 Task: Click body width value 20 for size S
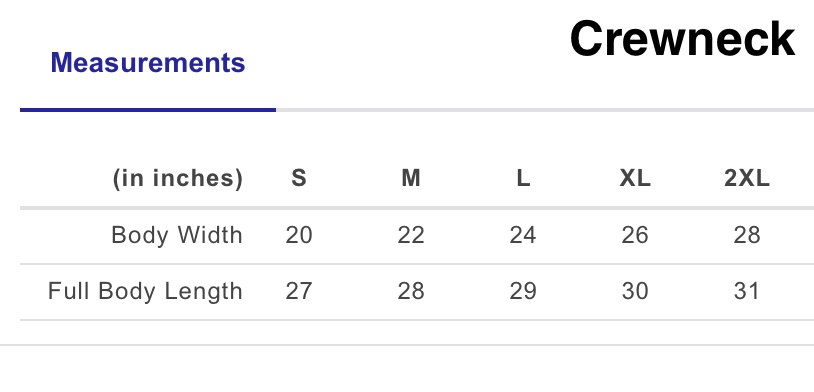[x=299, y=235]
